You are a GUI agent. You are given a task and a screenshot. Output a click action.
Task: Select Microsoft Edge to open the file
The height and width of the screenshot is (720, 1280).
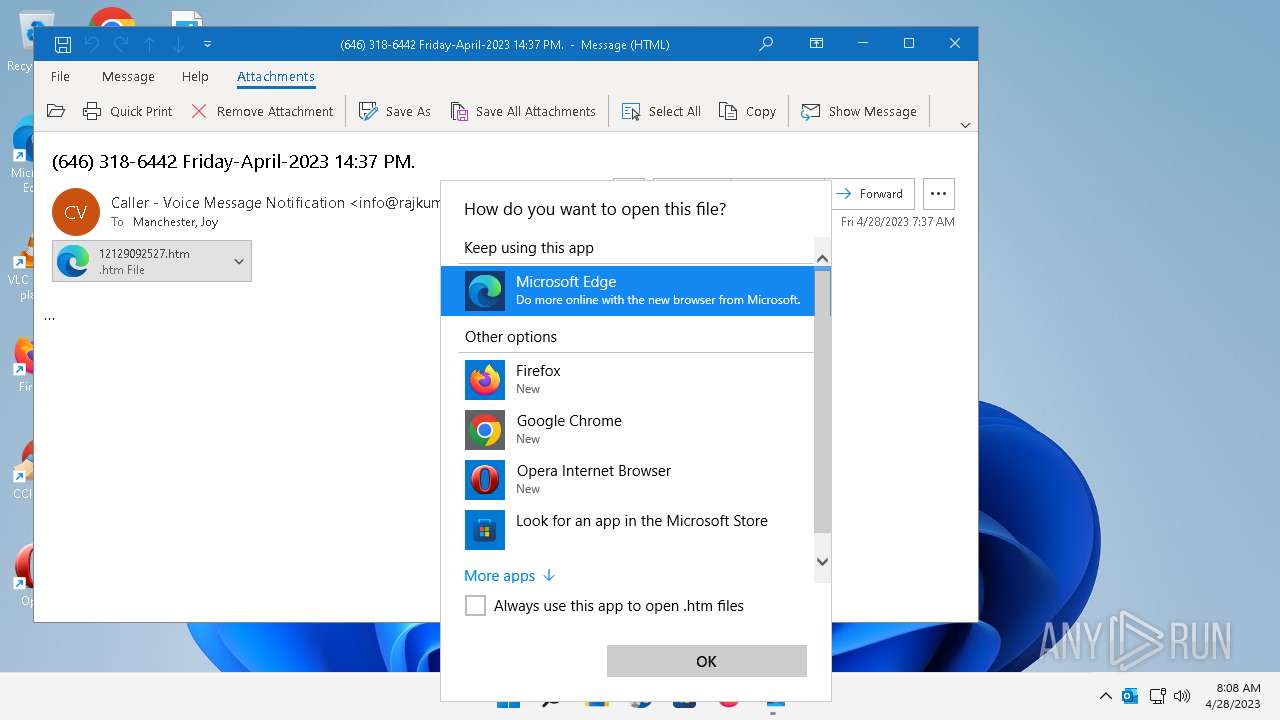point(628,291)
